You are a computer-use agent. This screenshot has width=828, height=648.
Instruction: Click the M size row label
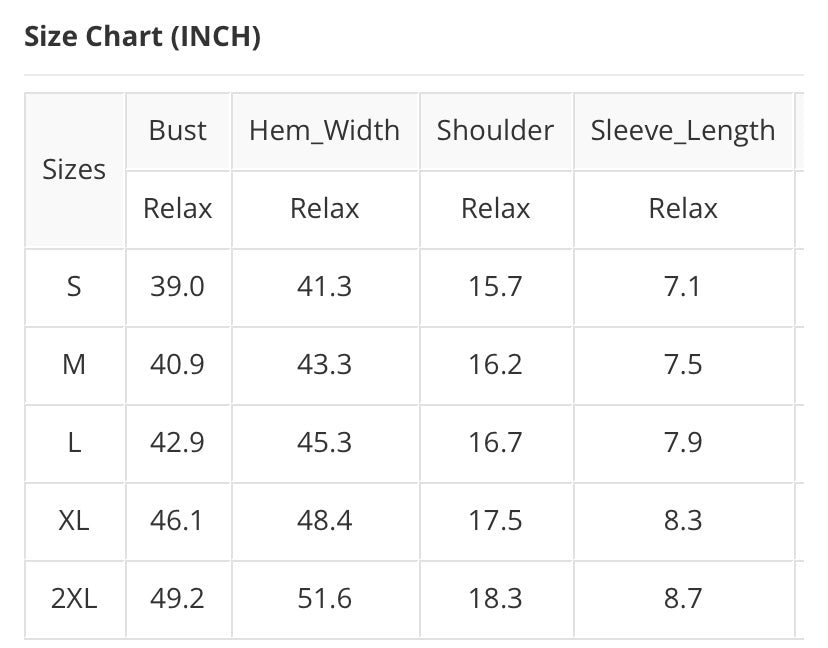click(74, 365)
